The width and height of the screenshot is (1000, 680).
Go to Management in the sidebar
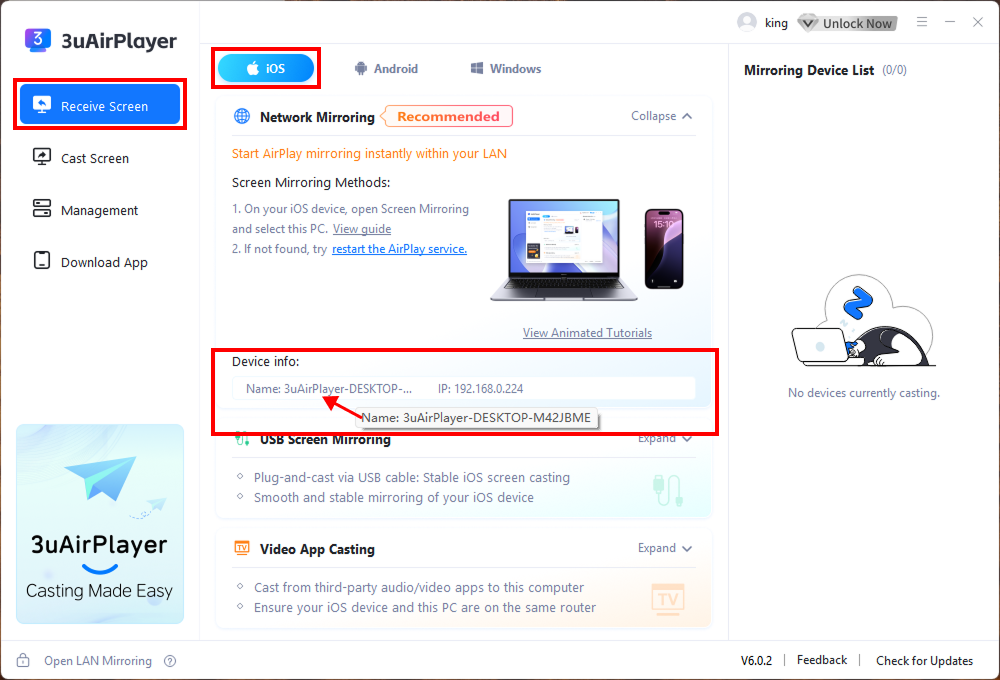click(99, 210)
